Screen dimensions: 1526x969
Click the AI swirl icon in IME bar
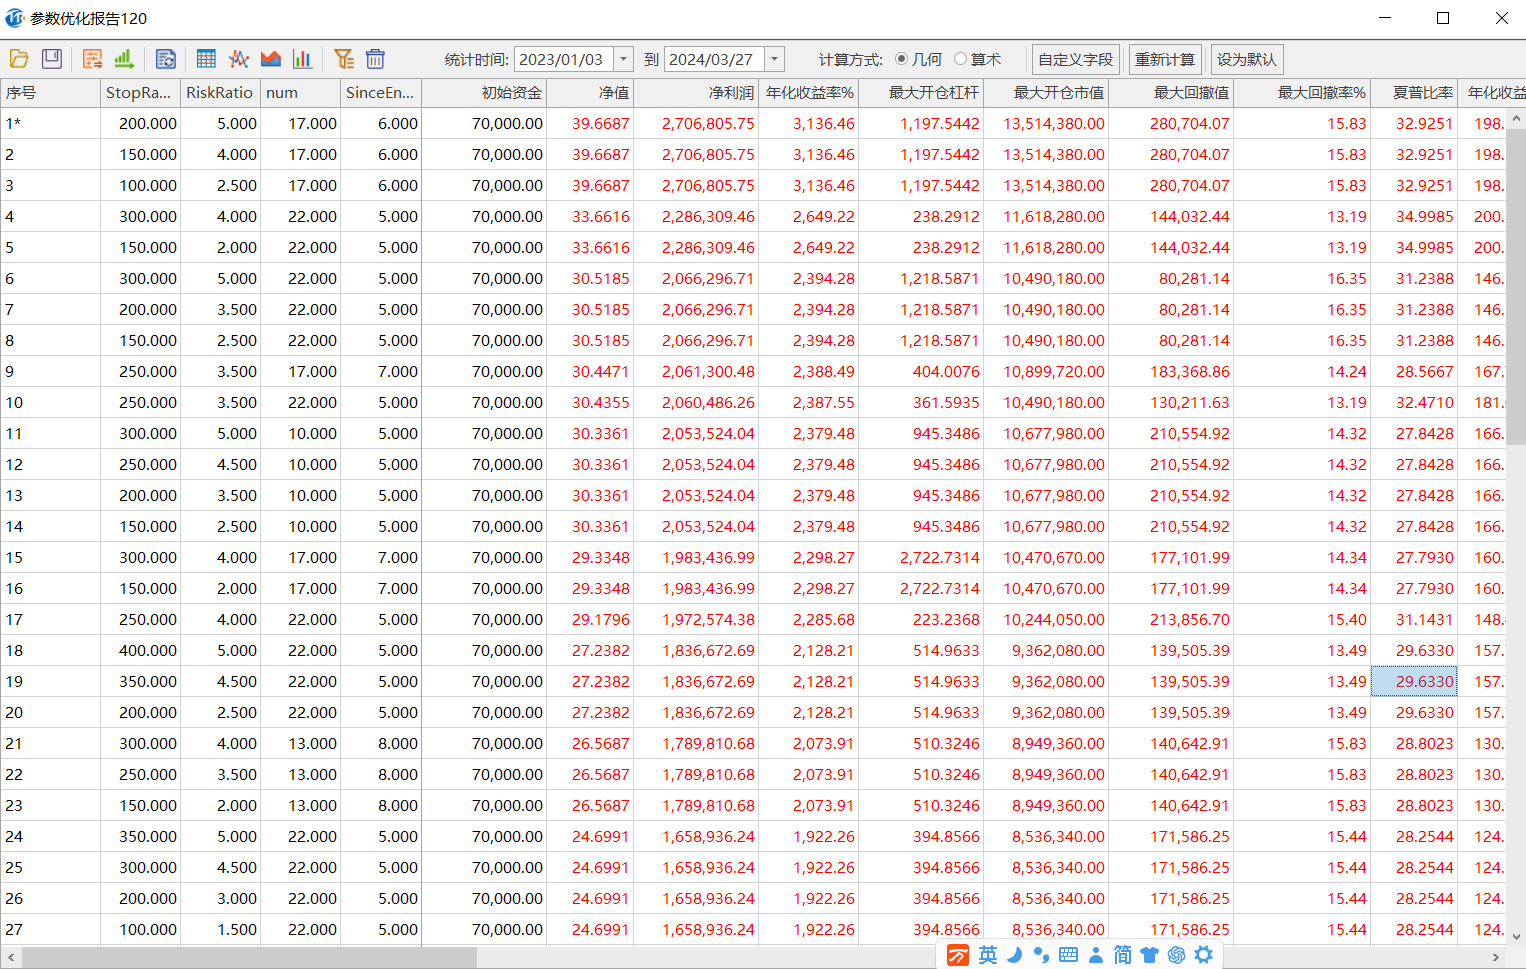tap(1176, 955)
